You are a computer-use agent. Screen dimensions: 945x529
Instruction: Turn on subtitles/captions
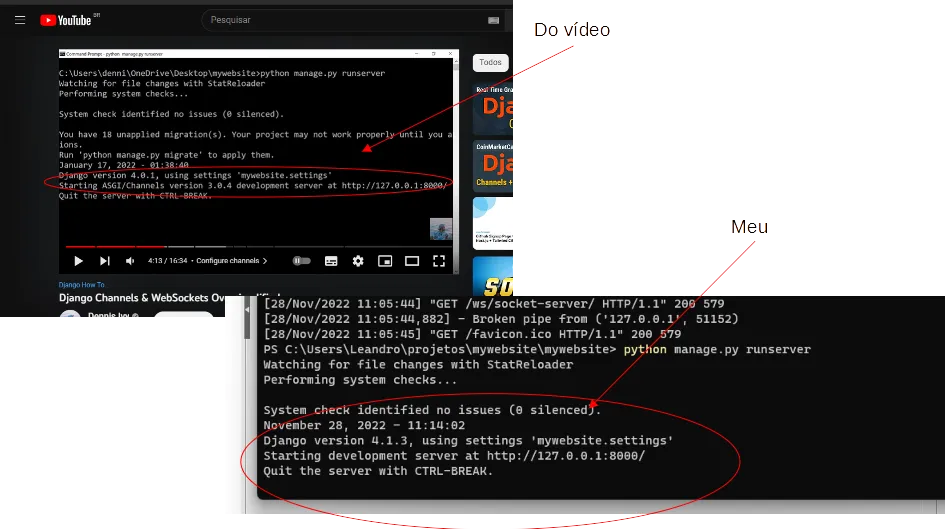tap(331, 261)
